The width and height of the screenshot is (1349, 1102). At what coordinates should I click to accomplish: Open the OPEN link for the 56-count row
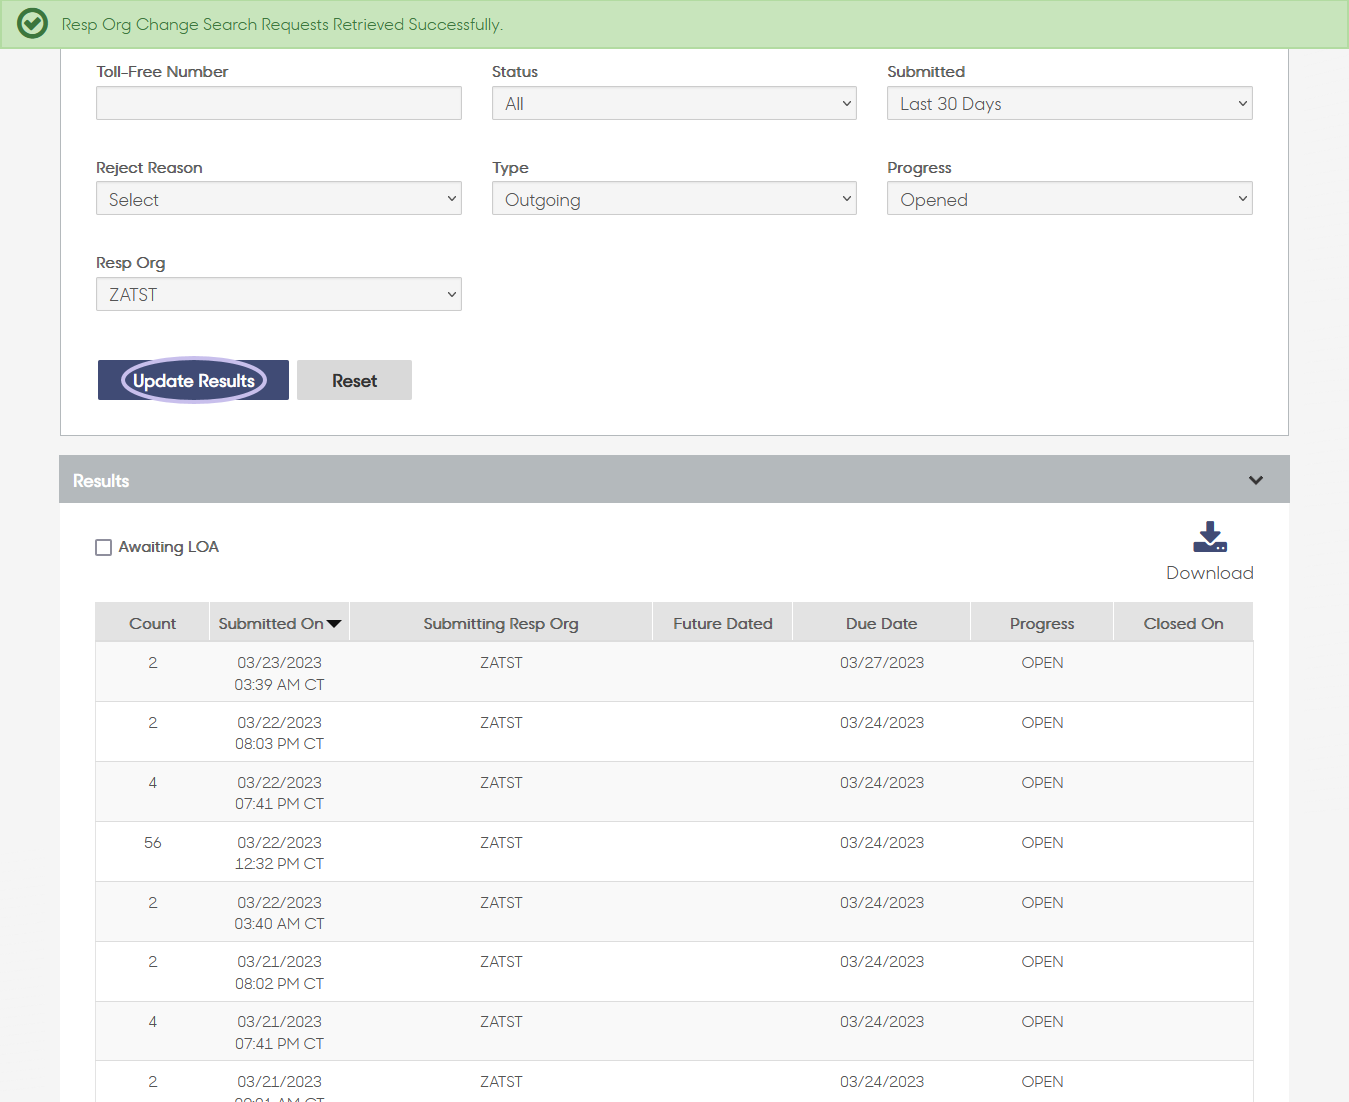[x=1042, y=842]
